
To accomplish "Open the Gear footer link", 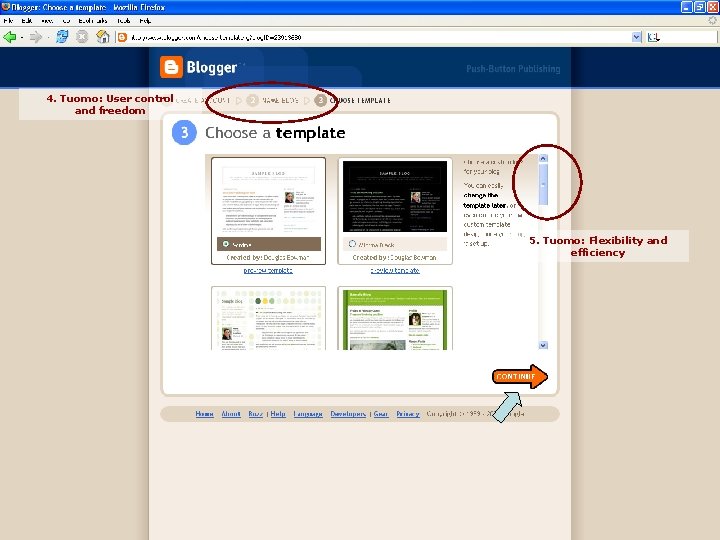I will [x=381, y=414].
